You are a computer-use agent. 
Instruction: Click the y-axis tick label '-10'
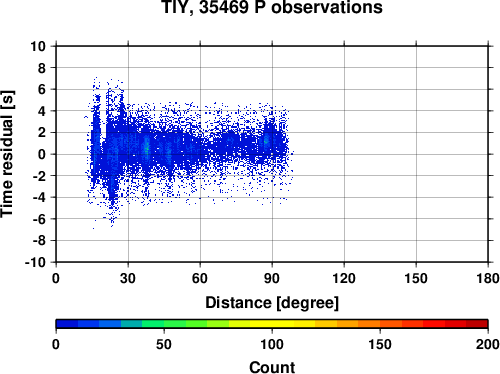[35, 262]
